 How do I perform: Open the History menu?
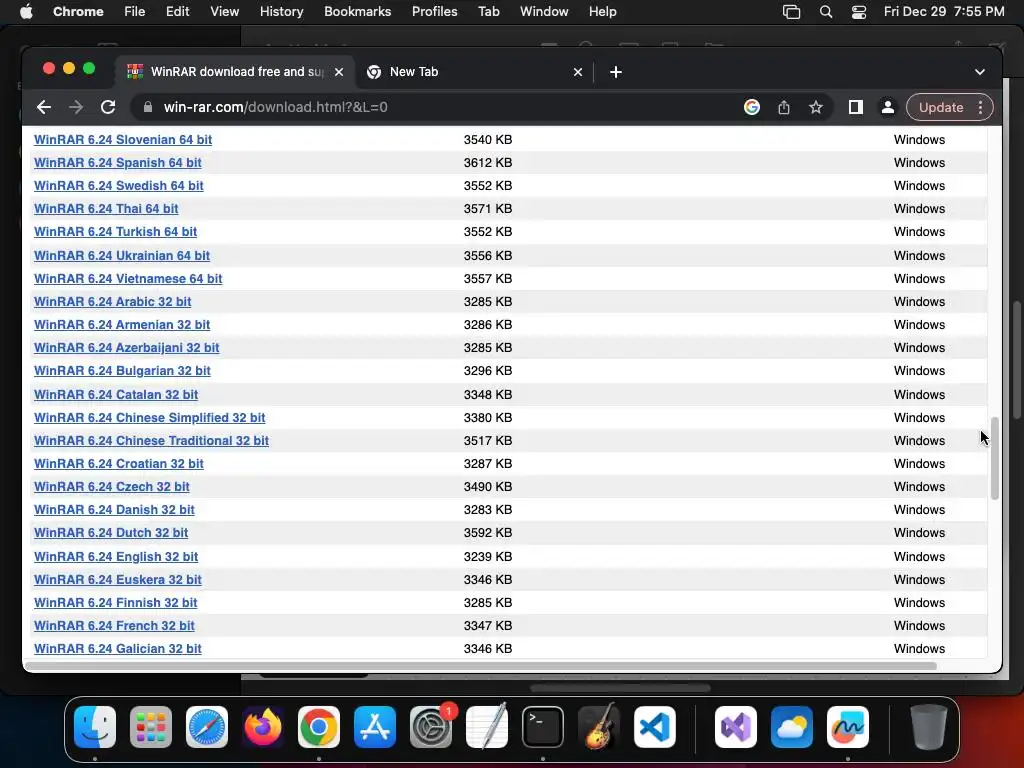[x=281, y=12]
